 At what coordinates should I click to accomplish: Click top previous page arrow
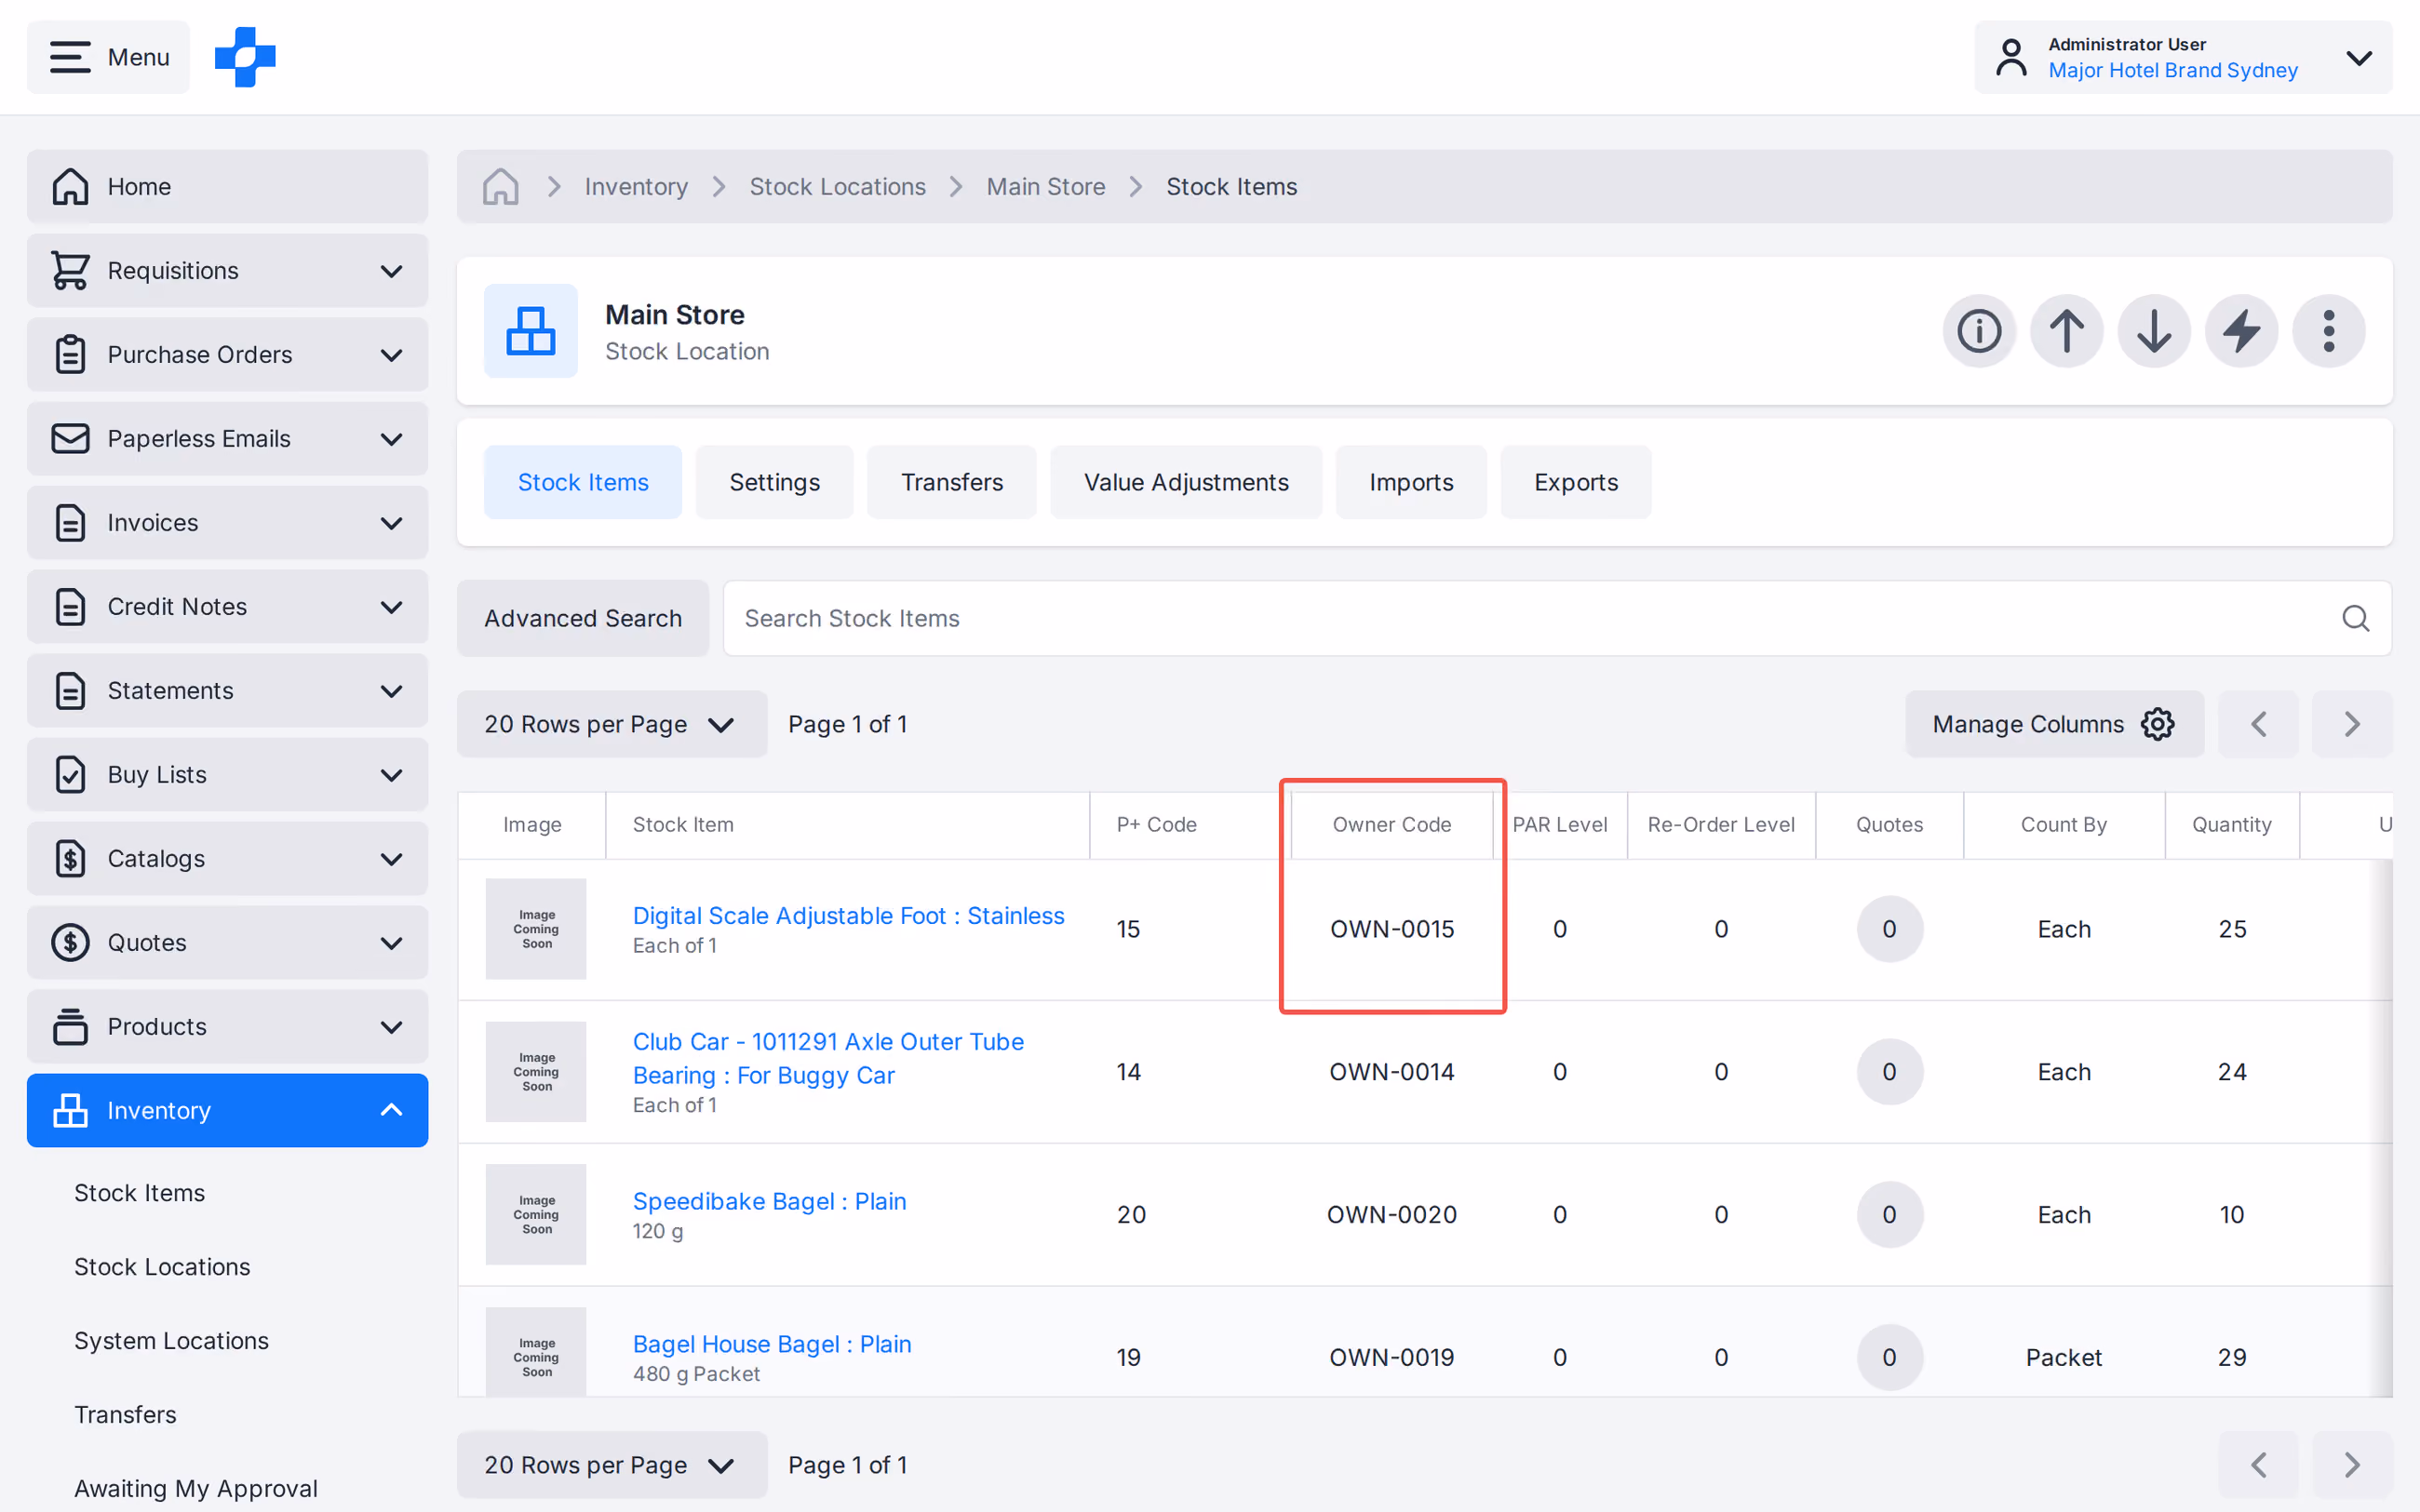(x=2258, y=724)
